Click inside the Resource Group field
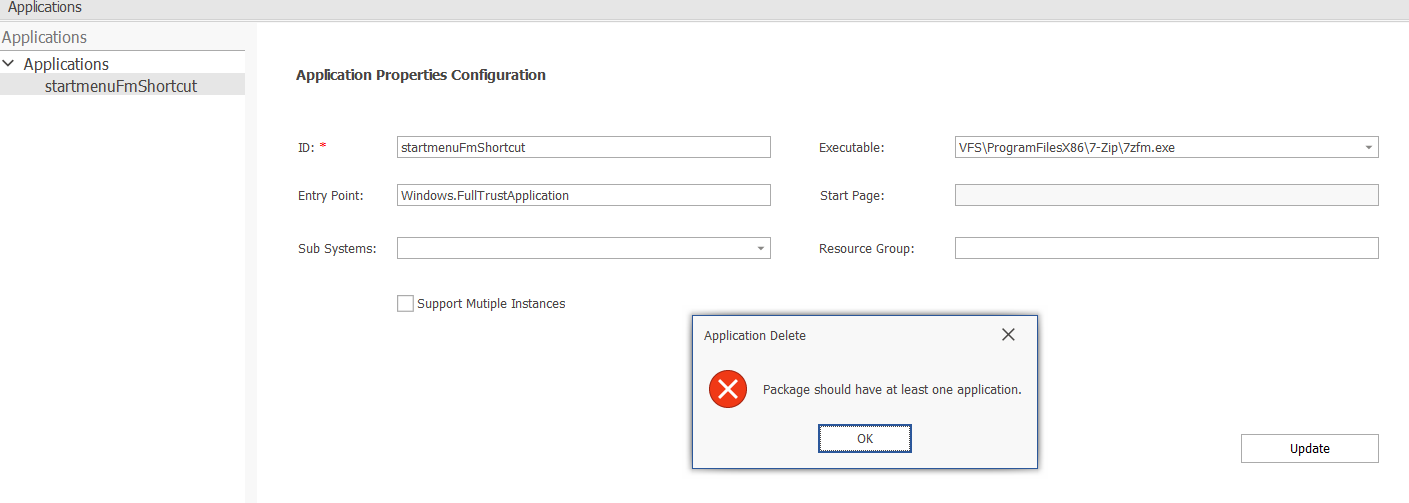1409x503 pixels. (x=1167, y=248)
